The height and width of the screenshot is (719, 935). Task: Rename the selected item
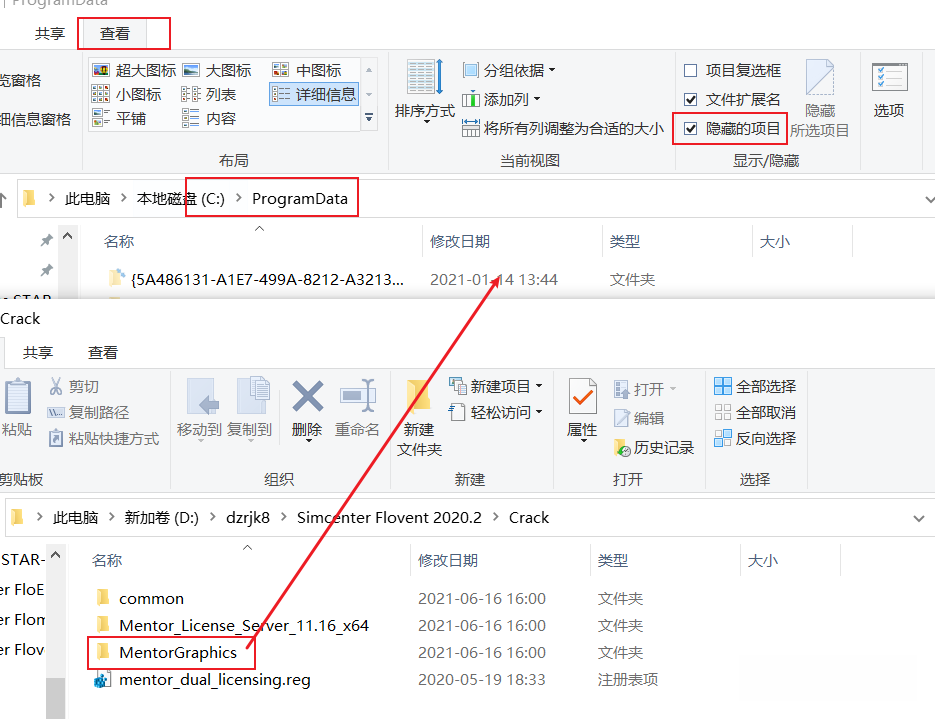tap(357, 408)
